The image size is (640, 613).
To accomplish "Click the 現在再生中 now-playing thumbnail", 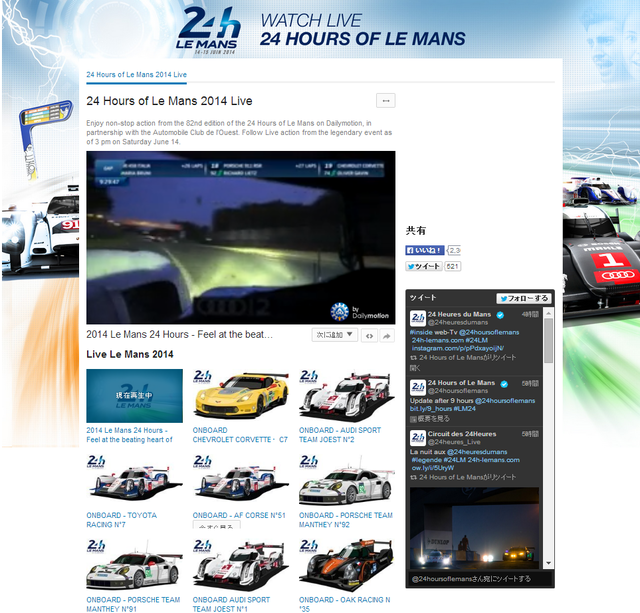I will point(134,395).
